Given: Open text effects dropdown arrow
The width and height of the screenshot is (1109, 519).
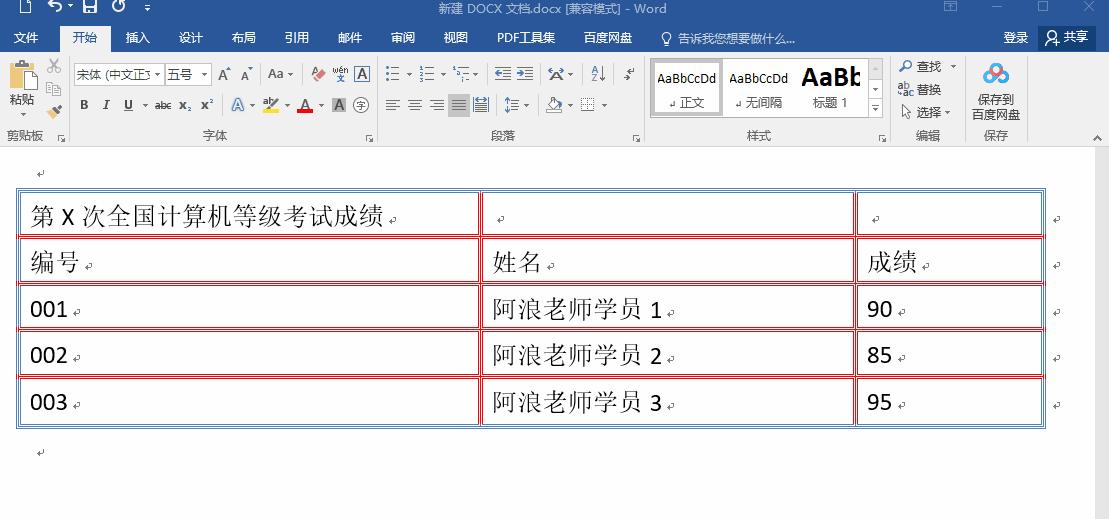Looking at the screenshot, I should [x=252, y=105].
